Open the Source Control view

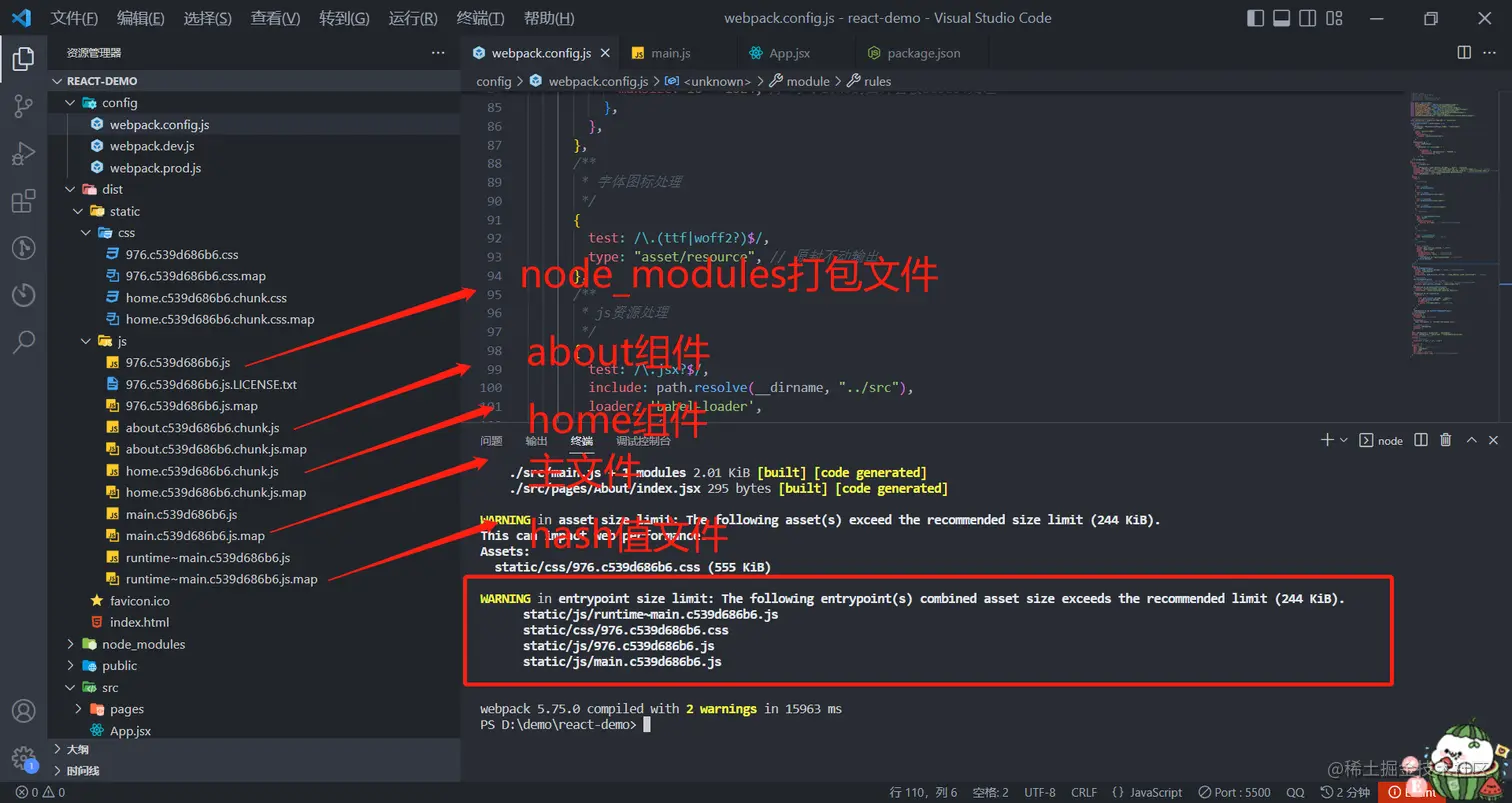click(23, 107)
